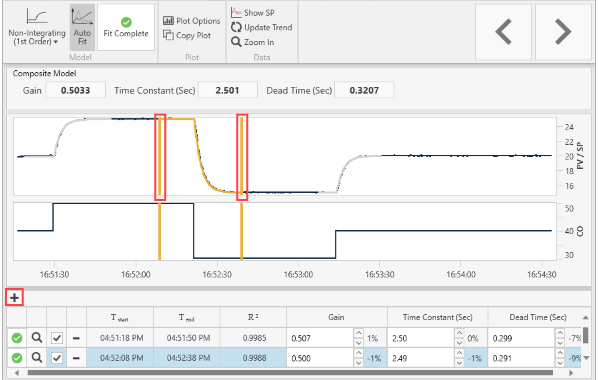Decrease Gain 0.507 with down arrow
Viewport: 599px width, 380px height.
(358, 343)
